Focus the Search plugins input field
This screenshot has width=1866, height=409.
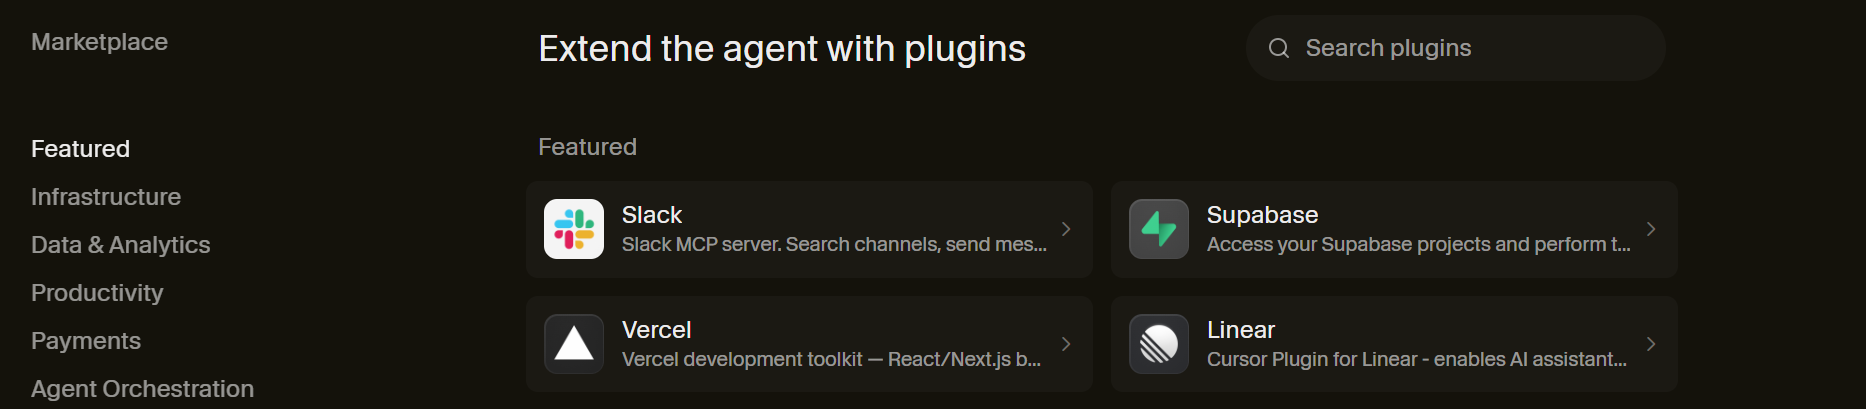pos(1456,48)
